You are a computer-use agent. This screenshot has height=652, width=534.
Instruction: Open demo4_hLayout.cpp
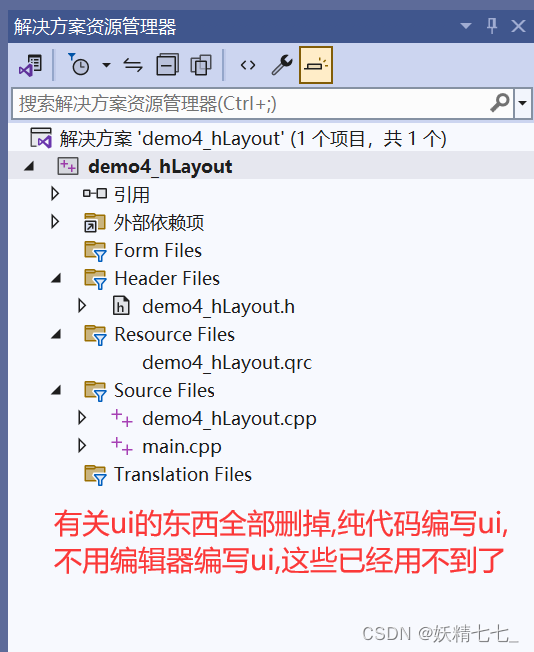point(229,419)
